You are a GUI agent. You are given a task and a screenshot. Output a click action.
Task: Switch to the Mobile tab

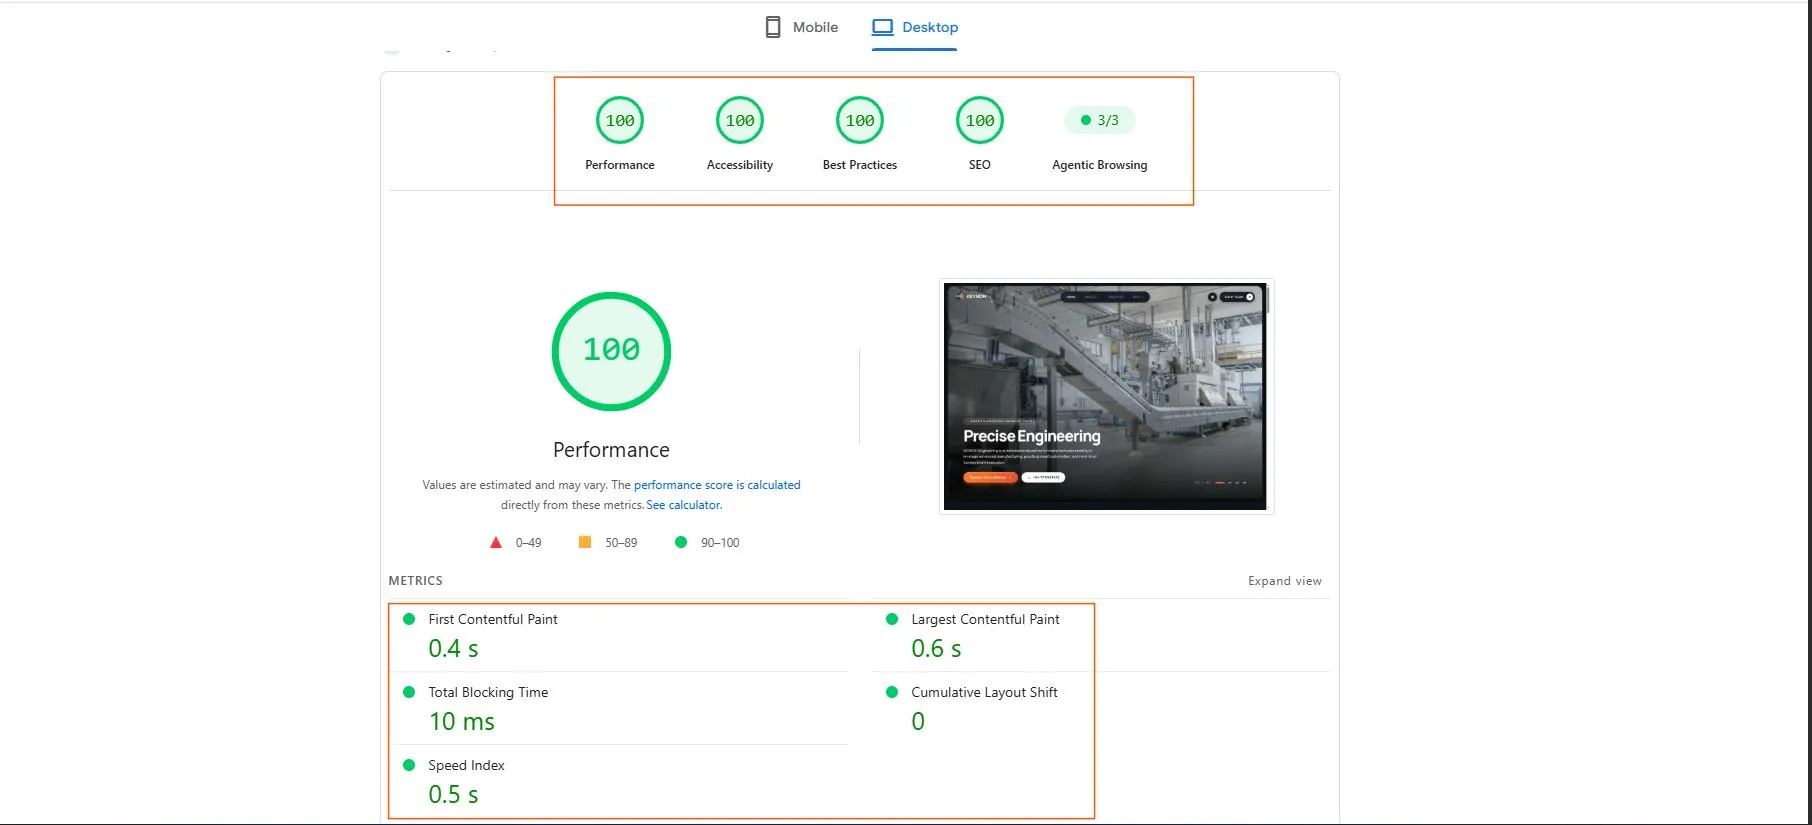[801, 27]
